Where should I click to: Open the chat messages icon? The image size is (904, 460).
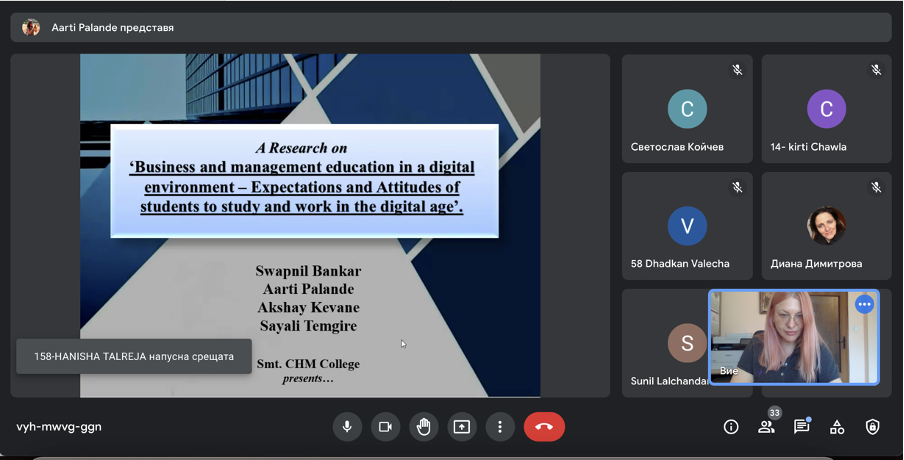pos(801,427)
